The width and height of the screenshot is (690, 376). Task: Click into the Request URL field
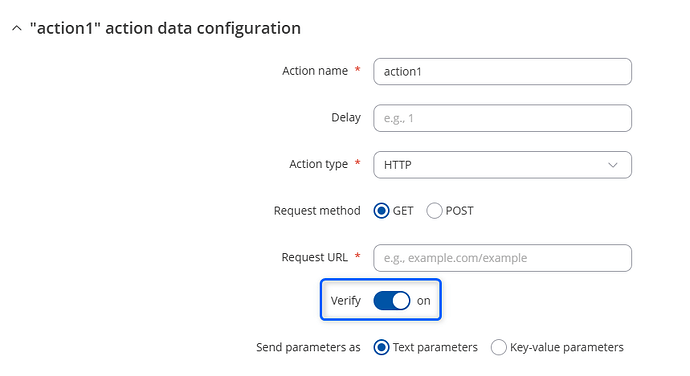(x=503, y=258)
